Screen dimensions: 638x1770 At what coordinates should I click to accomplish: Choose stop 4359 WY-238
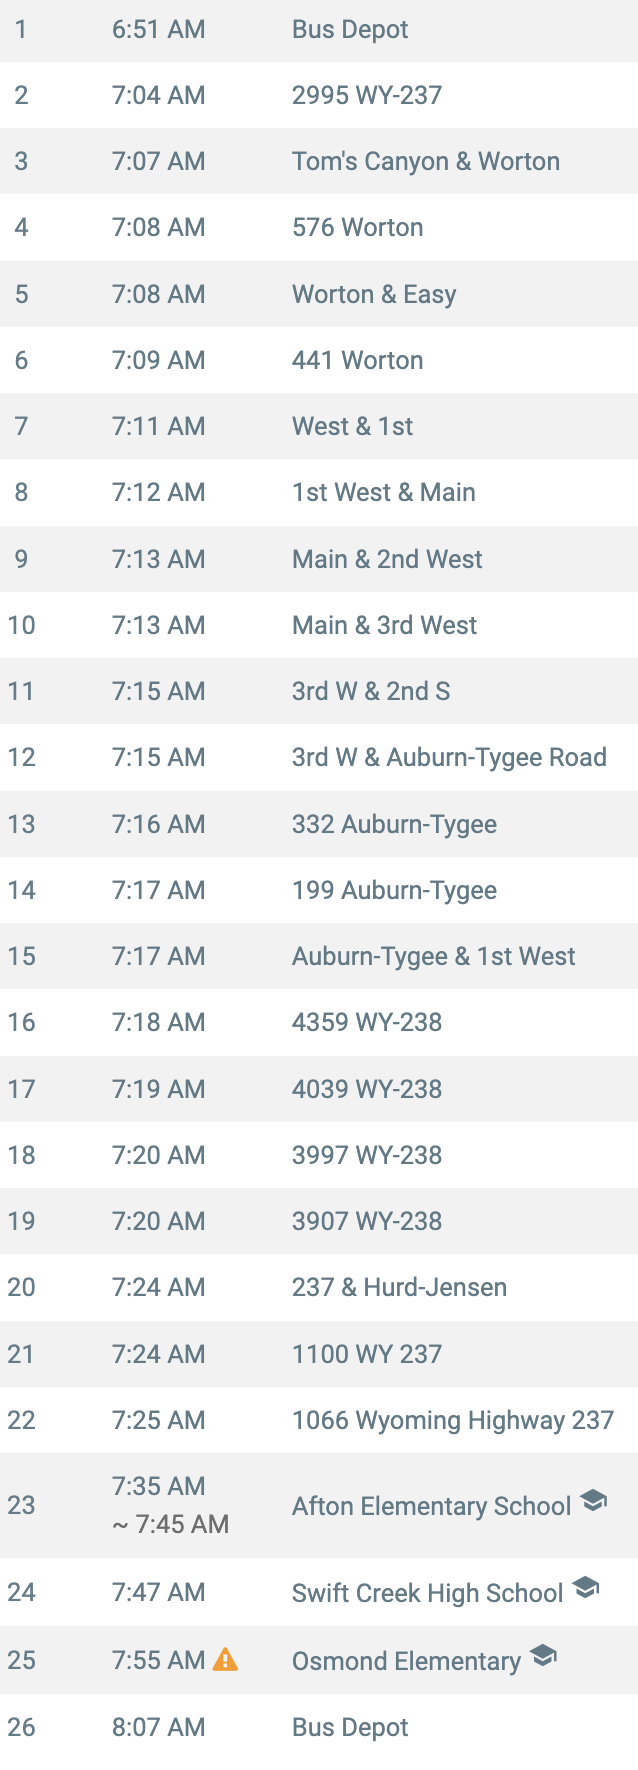point(319,1022)
